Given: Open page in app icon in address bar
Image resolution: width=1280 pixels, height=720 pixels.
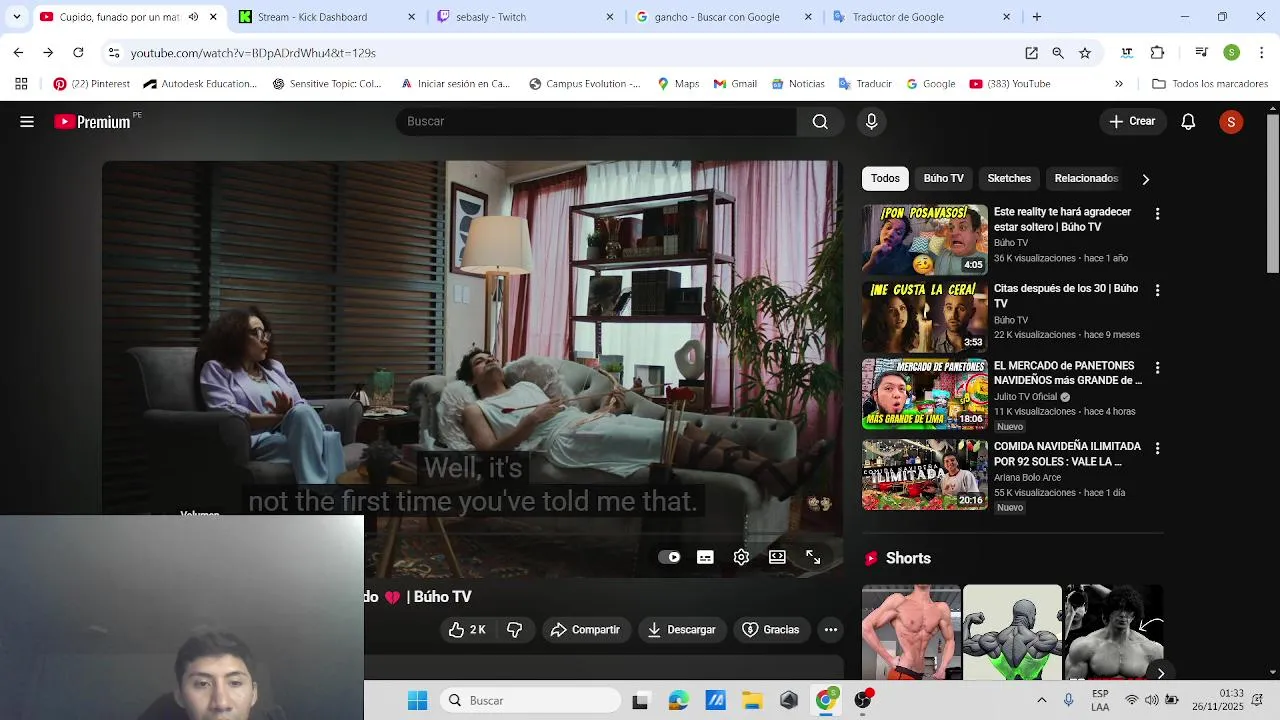Looking at the screenshot, I should click(x=1031, y=53).
